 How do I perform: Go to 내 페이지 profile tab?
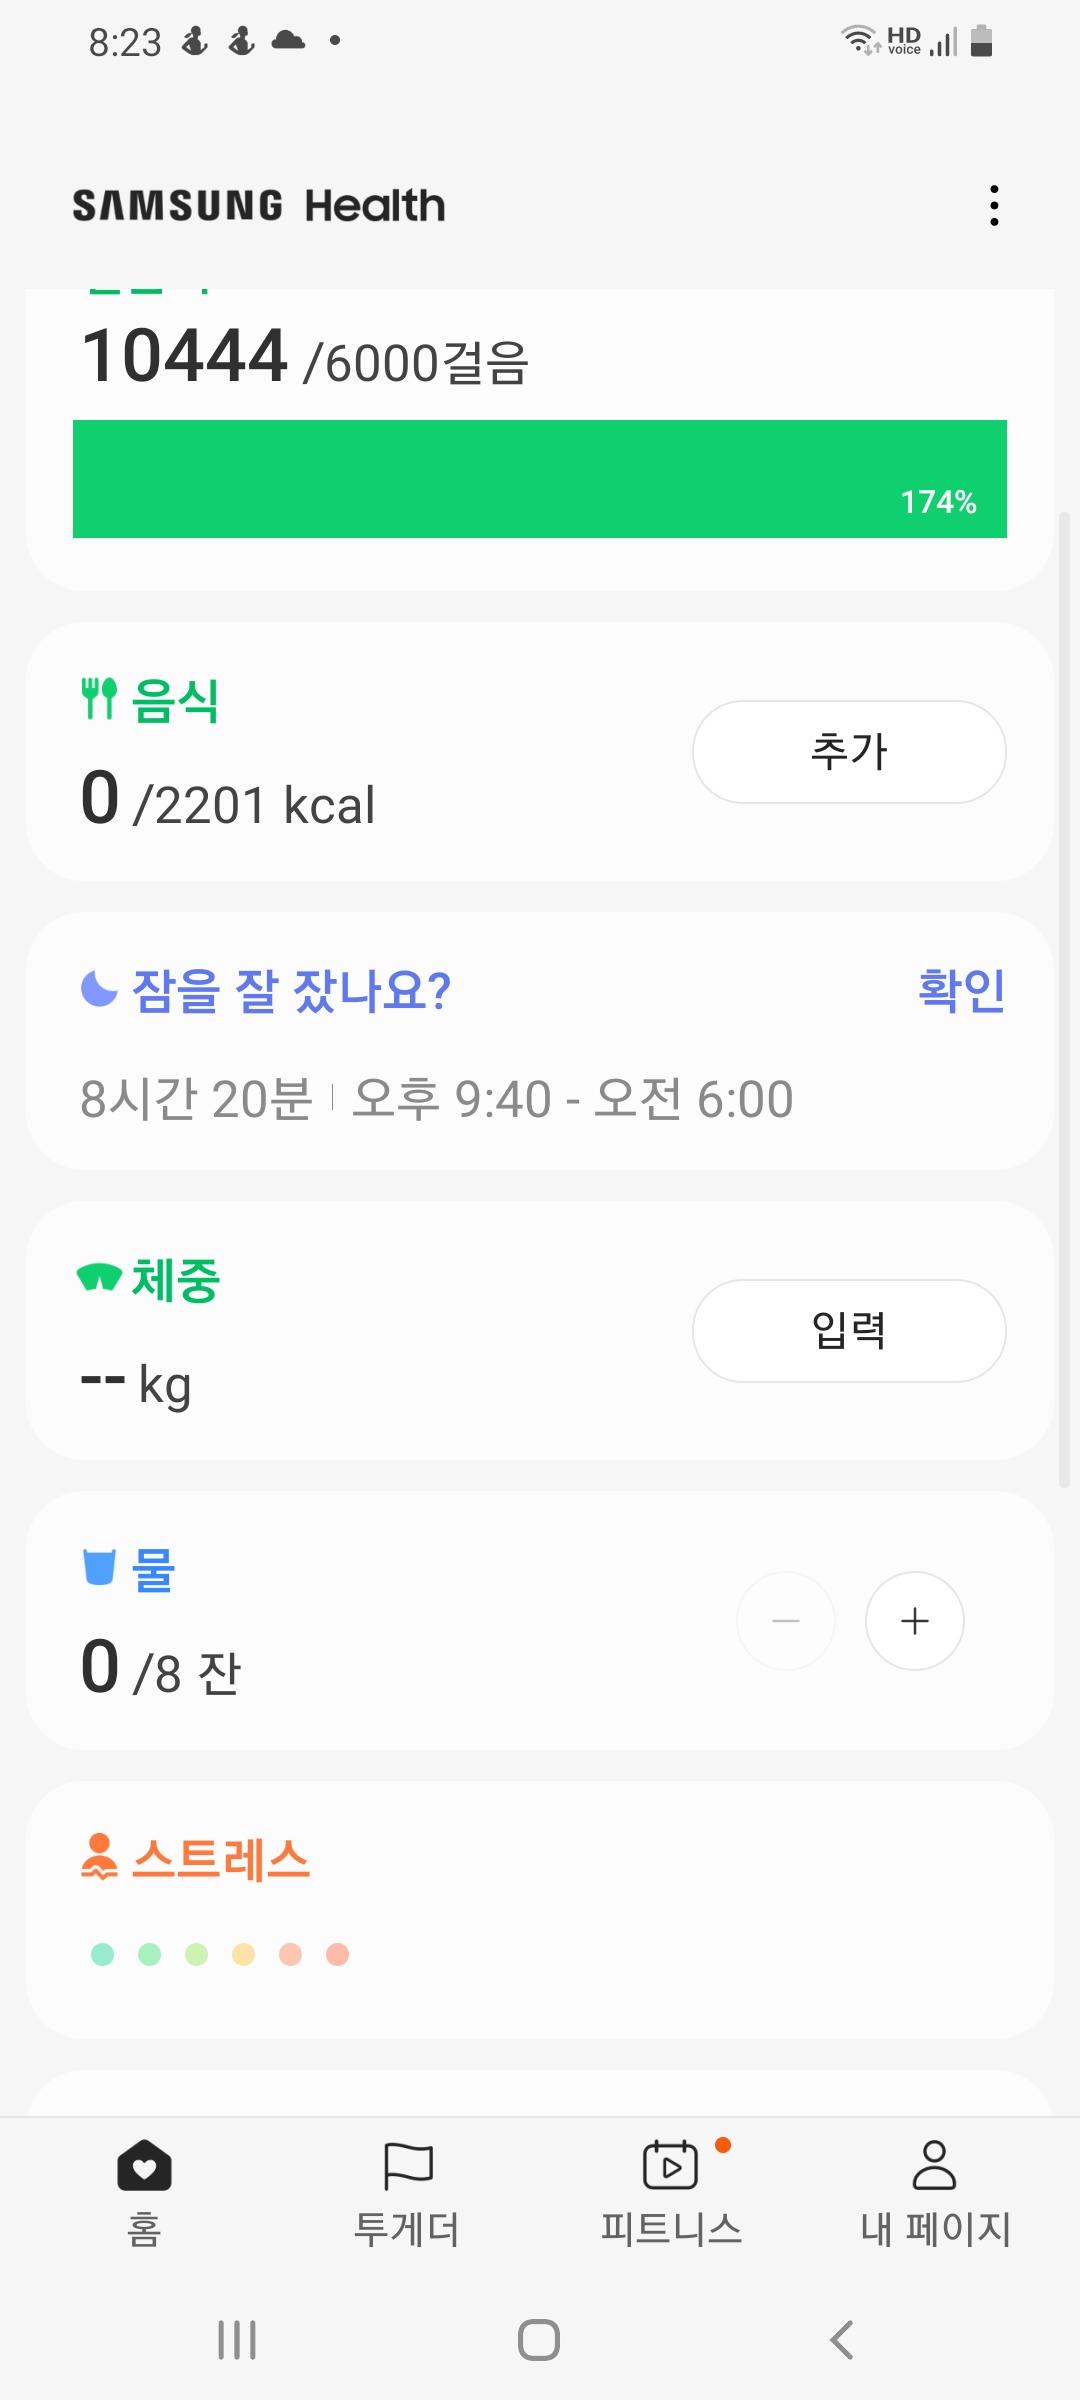point(935,2192)
